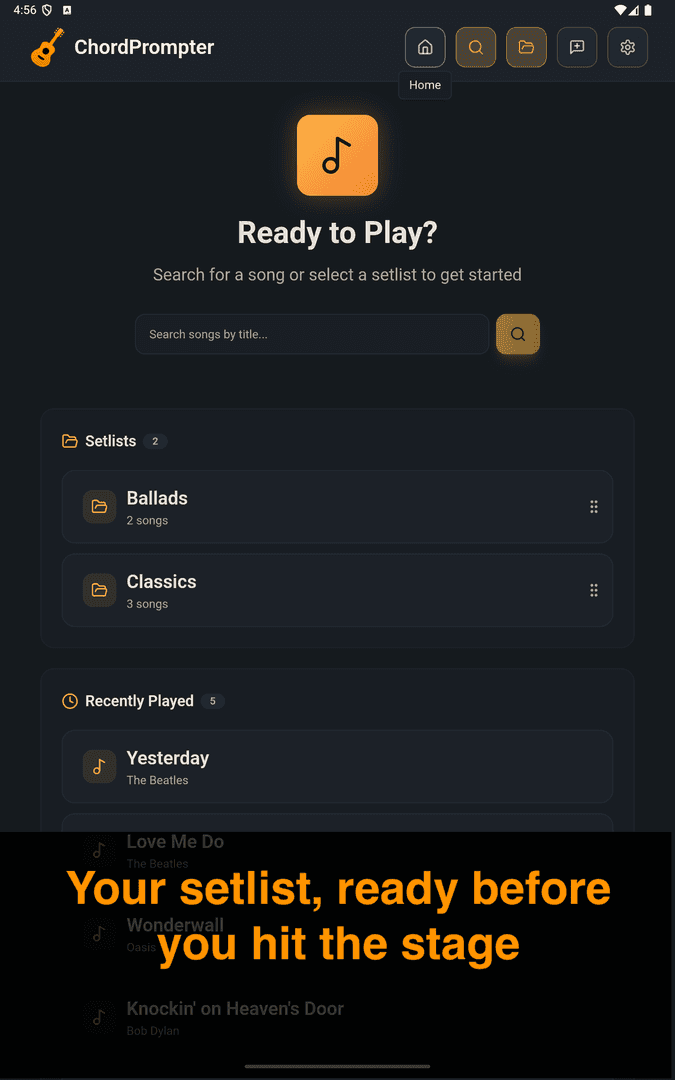Open setlists folder icon in top toolbar
The width and height of the screenshot is (675, 1080).
526,47
